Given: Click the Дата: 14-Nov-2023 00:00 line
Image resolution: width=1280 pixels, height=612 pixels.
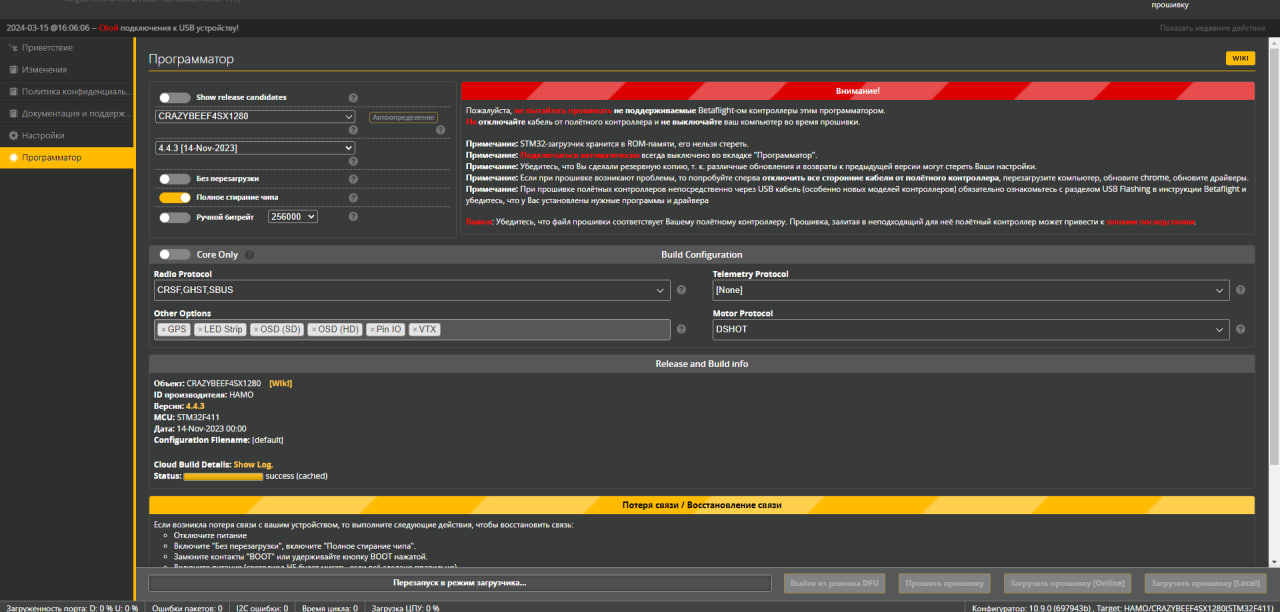Looking at the screenshot, I should pyautogui.click(x=200, y=429).
